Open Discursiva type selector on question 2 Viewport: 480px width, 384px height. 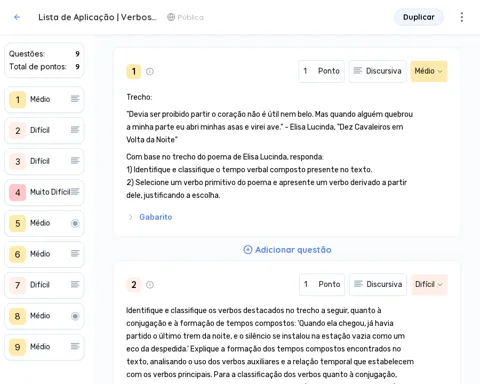378,284
